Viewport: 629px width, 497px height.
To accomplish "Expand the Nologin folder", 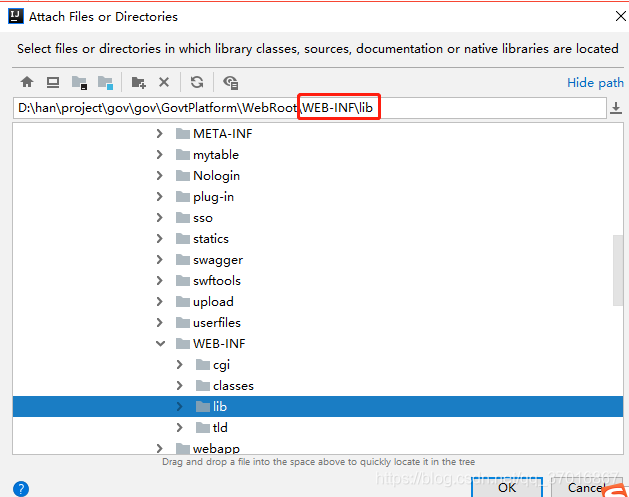I will [160, 176].
